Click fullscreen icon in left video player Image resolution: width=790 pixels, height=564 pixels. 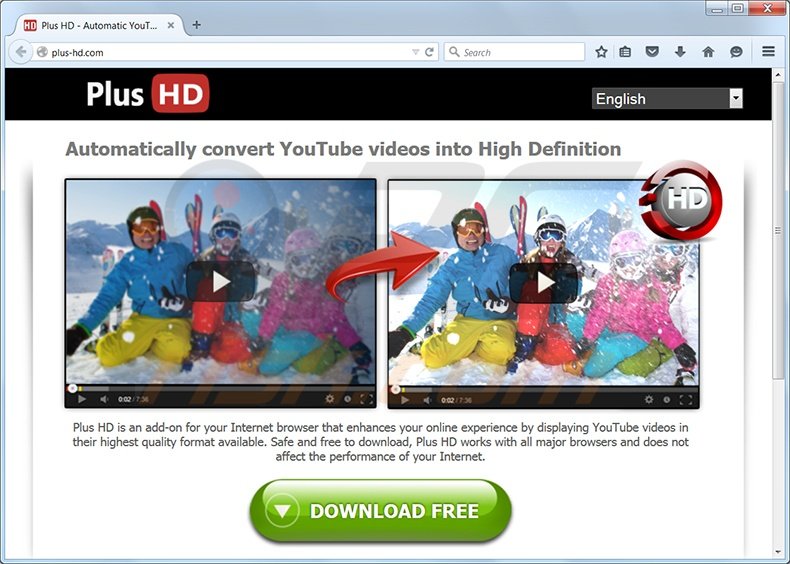tap(366, 400)
